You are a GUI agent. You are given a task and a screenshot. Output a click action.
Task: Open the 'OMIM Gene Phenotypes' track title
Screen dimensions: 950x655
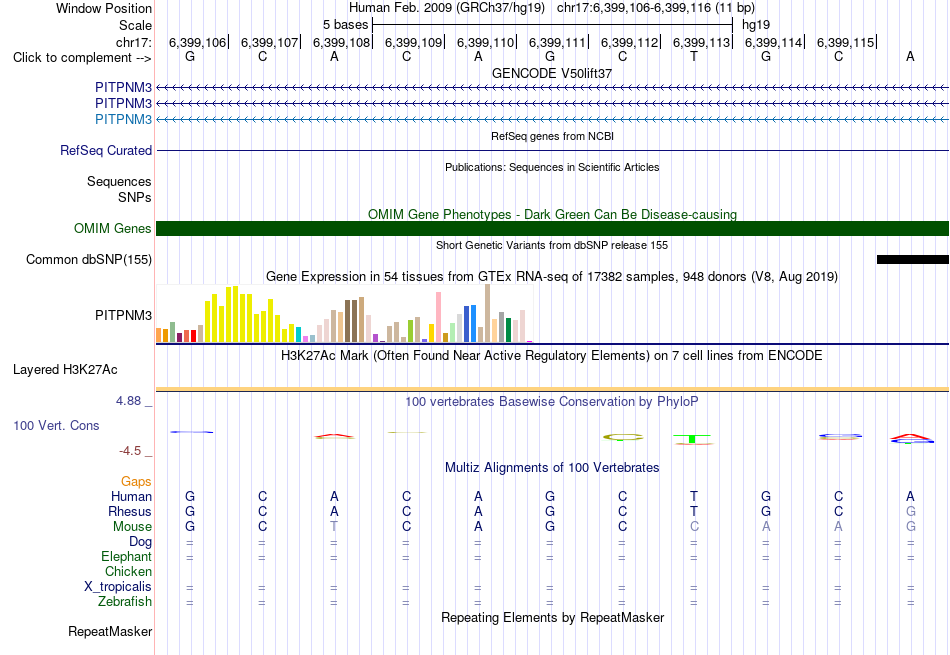click(552, 214)
